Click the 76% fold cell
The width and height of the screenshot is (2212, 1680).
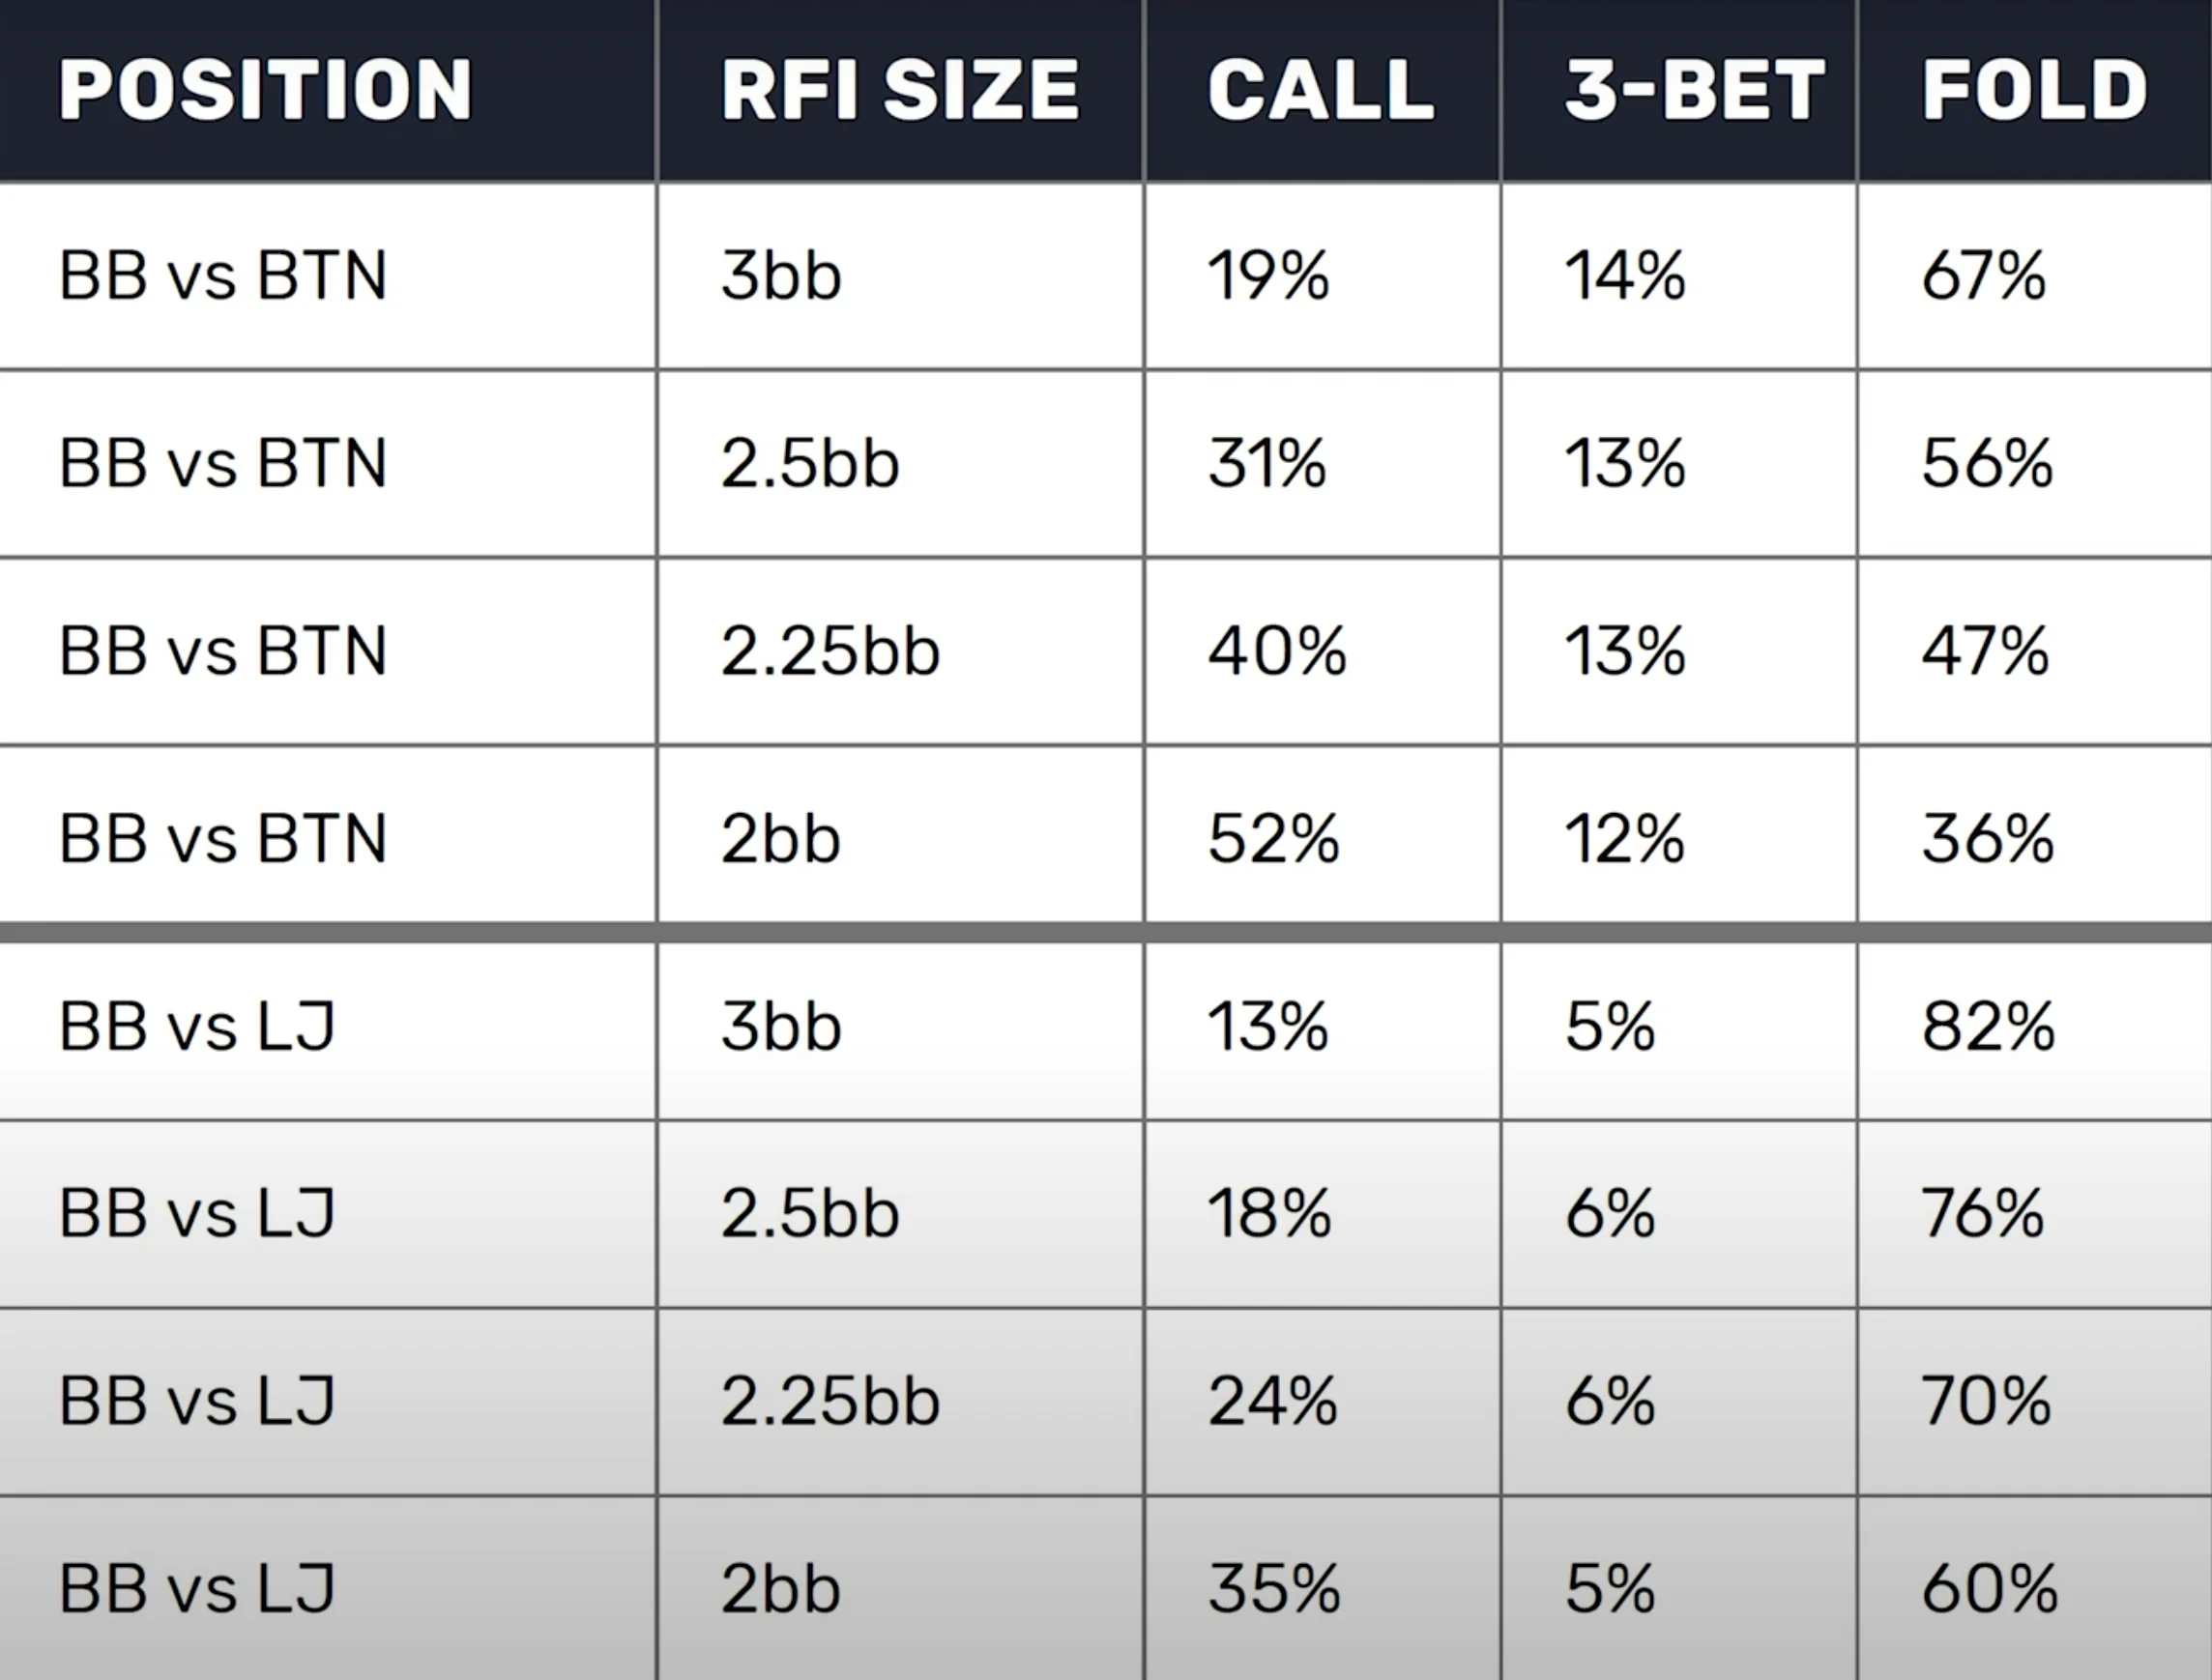point(1983,1214)
